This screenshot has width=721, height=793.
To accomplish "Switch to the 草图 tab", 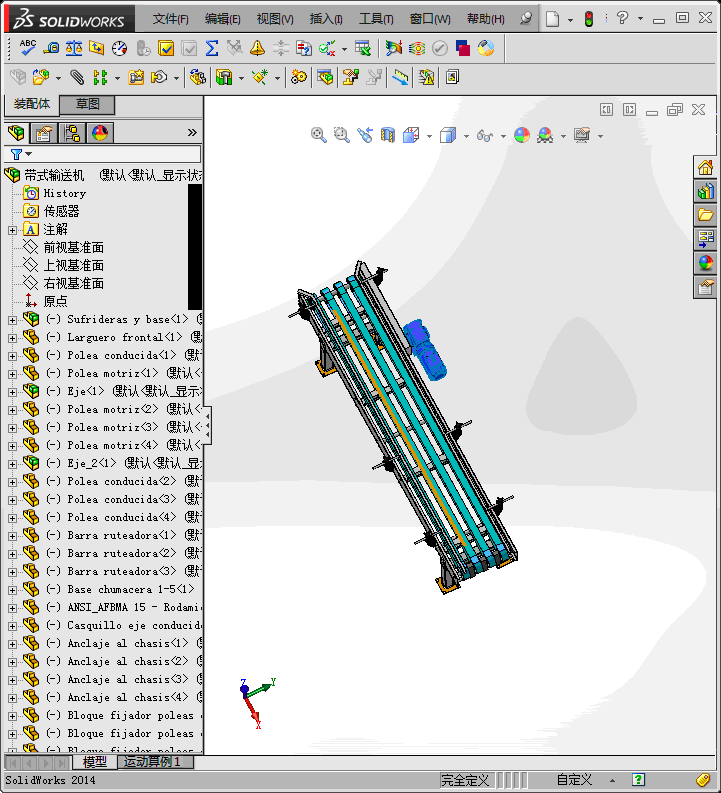I will click(87, 104).
